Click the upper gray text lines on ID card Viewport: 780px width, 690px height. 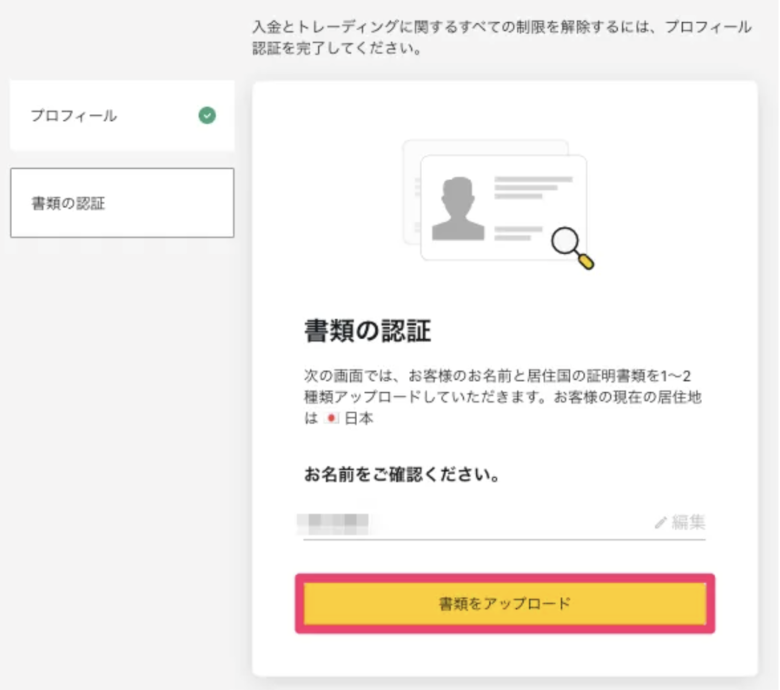pyautogui.click(x=532, y=188)
